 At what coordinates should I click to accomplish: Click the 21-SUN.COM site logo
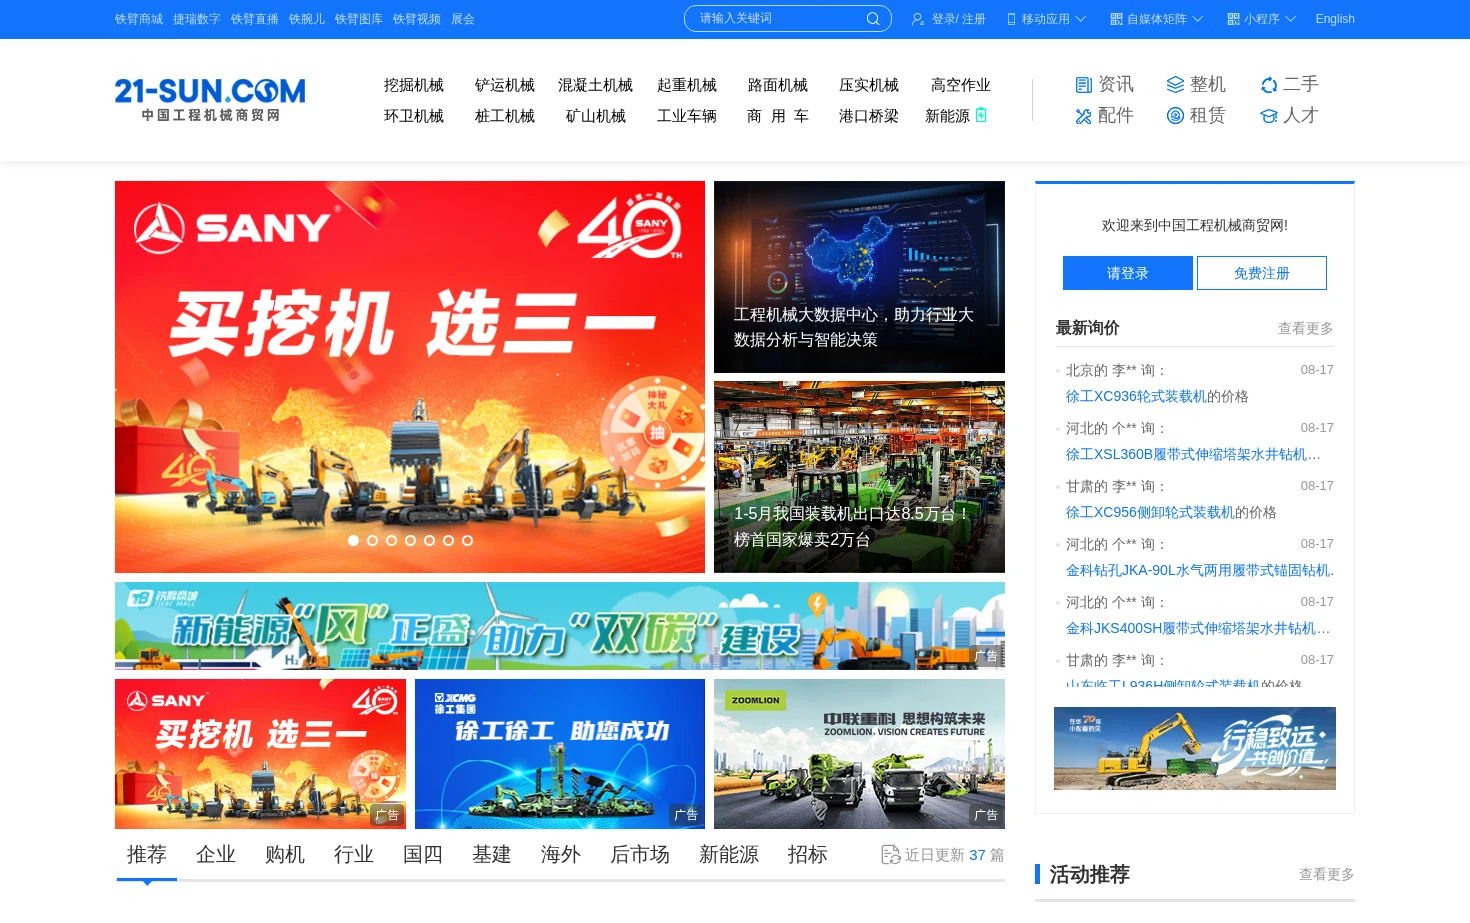(x=210, y=99)
